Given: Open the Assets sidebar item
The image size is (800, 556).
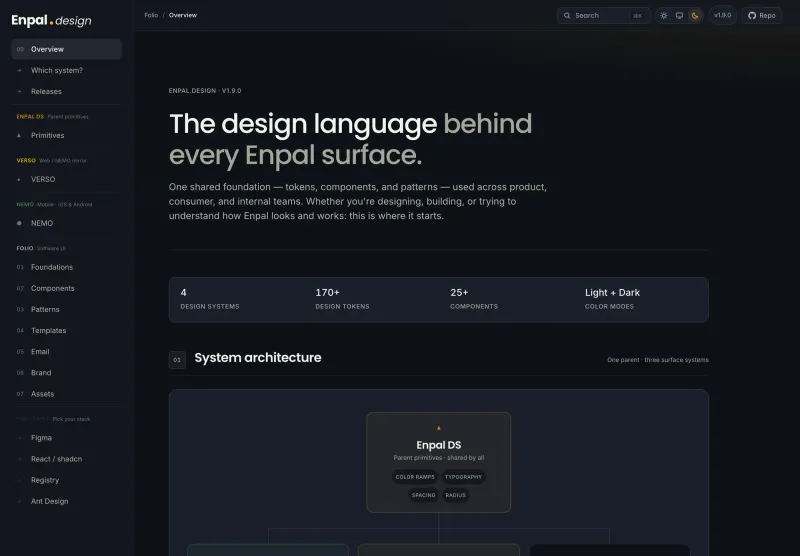Looking at the screenshot, I should click(66, 394).
